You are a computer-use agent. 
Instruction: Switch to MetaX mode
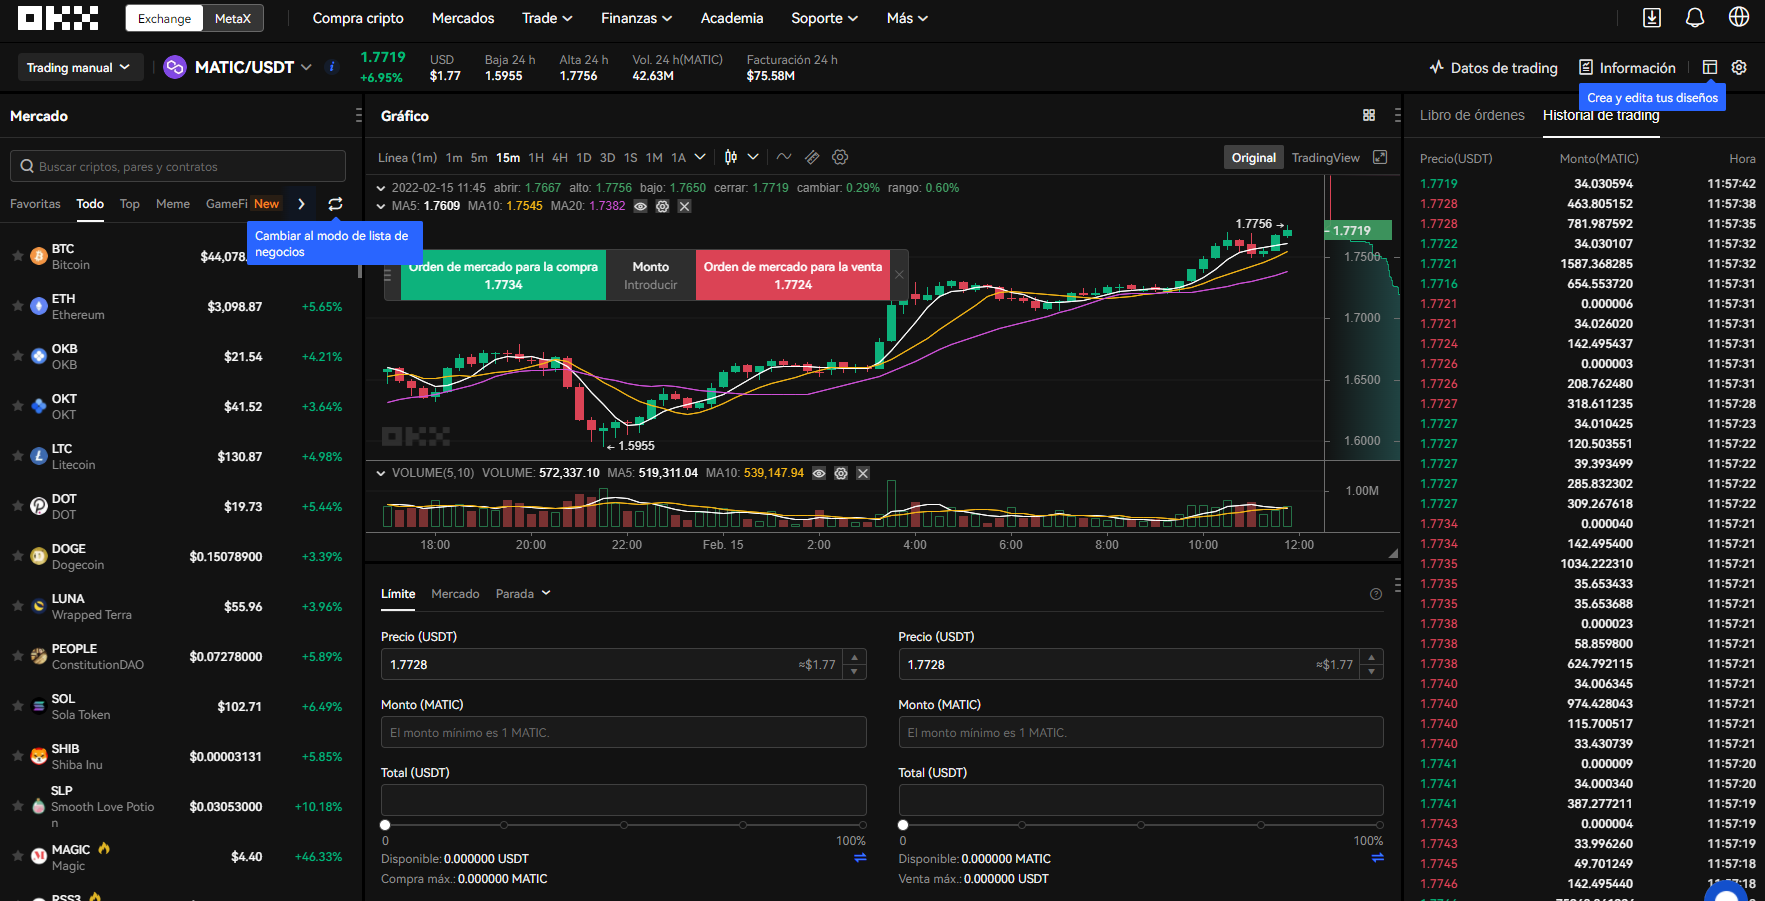point(233,18)
